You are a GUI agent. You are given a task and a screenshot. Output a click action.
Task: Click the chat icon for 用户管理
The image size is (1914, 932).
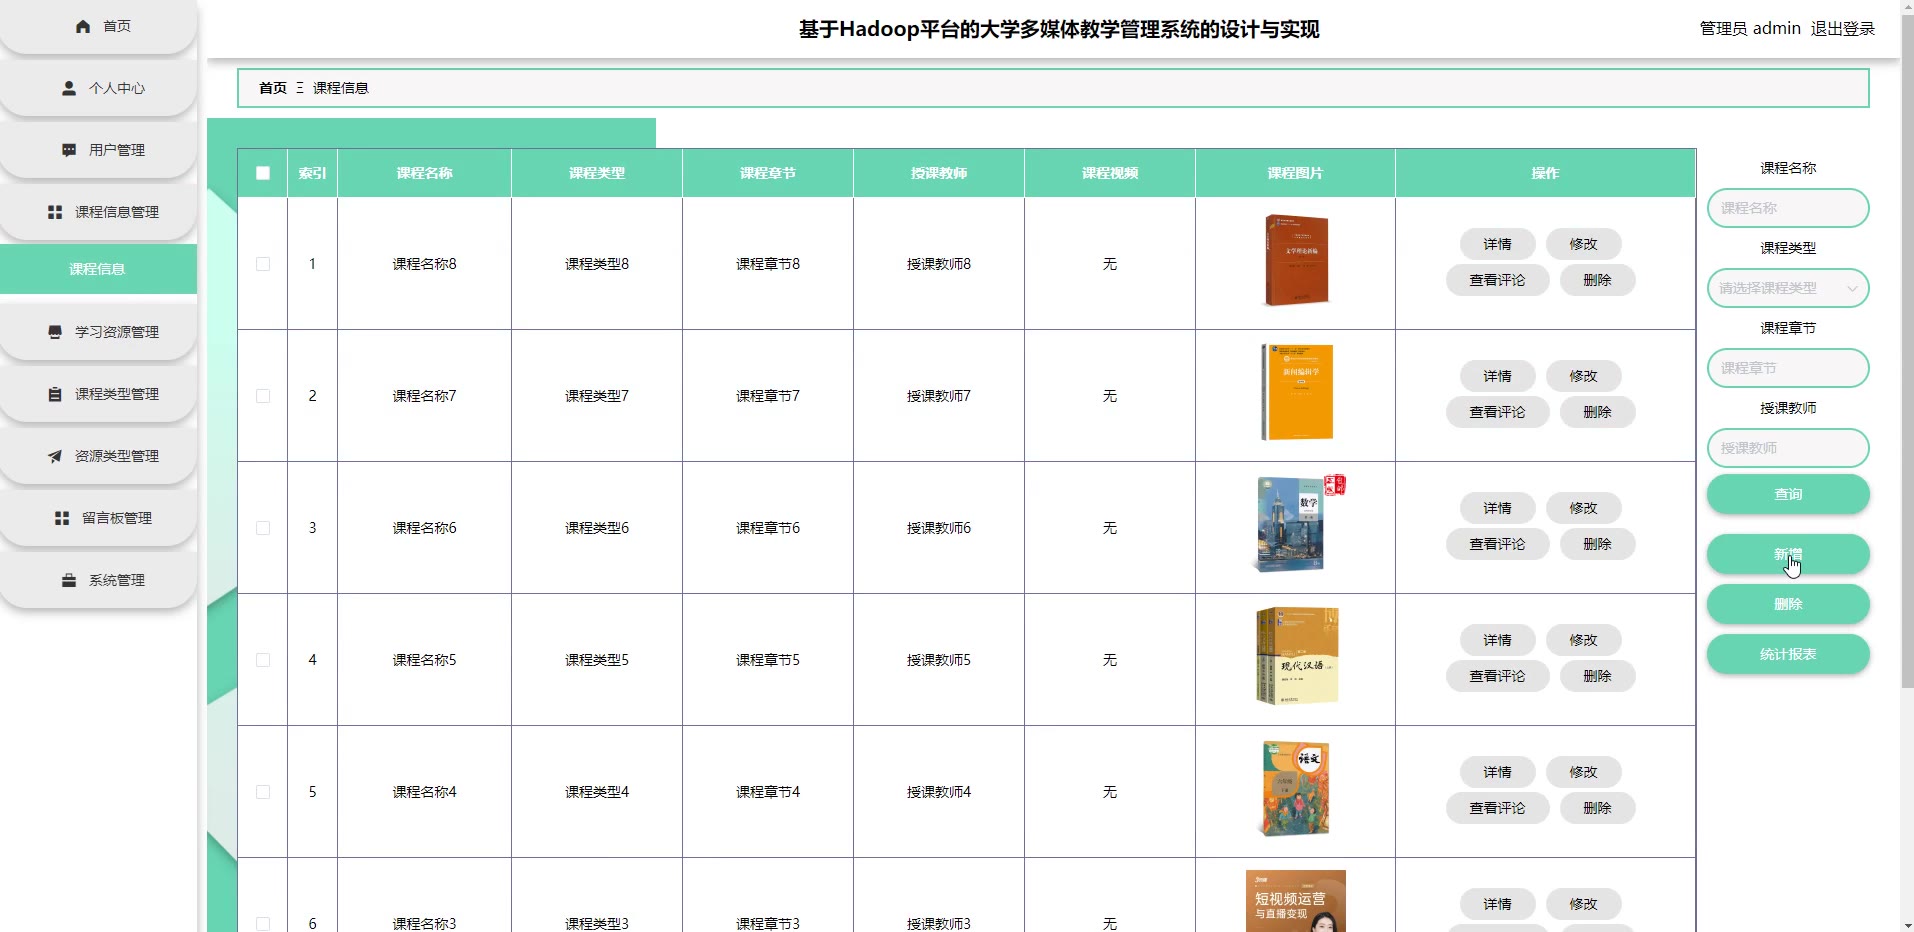click(x=69, y=150)
